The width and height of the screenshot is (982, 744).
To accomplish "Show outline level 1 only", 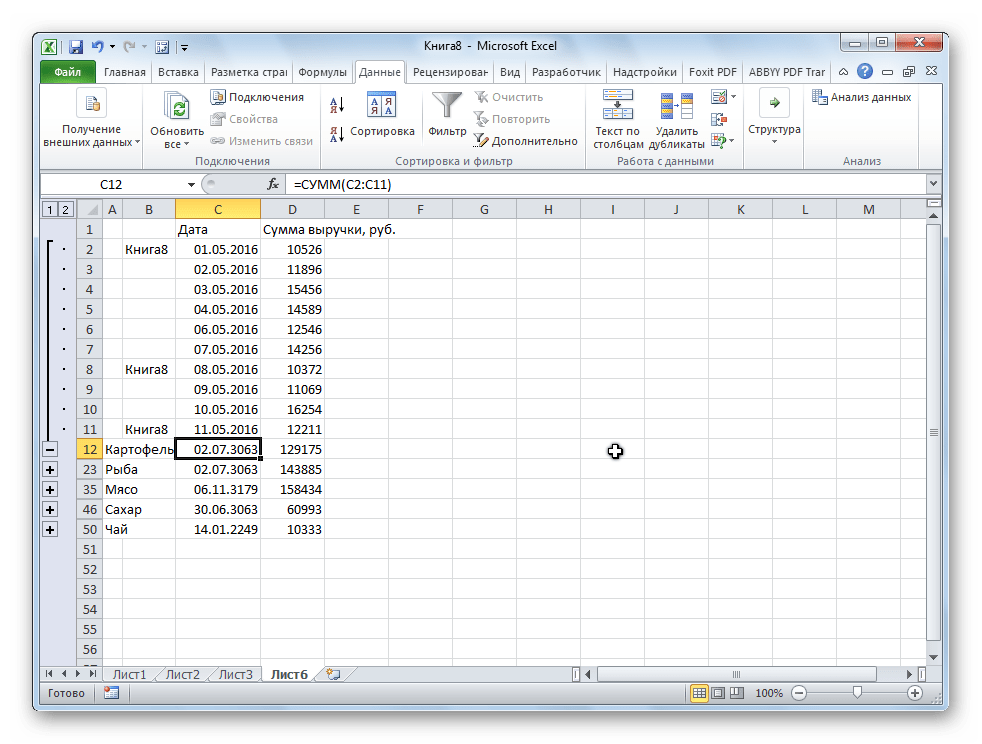I will tap(49, 209).
